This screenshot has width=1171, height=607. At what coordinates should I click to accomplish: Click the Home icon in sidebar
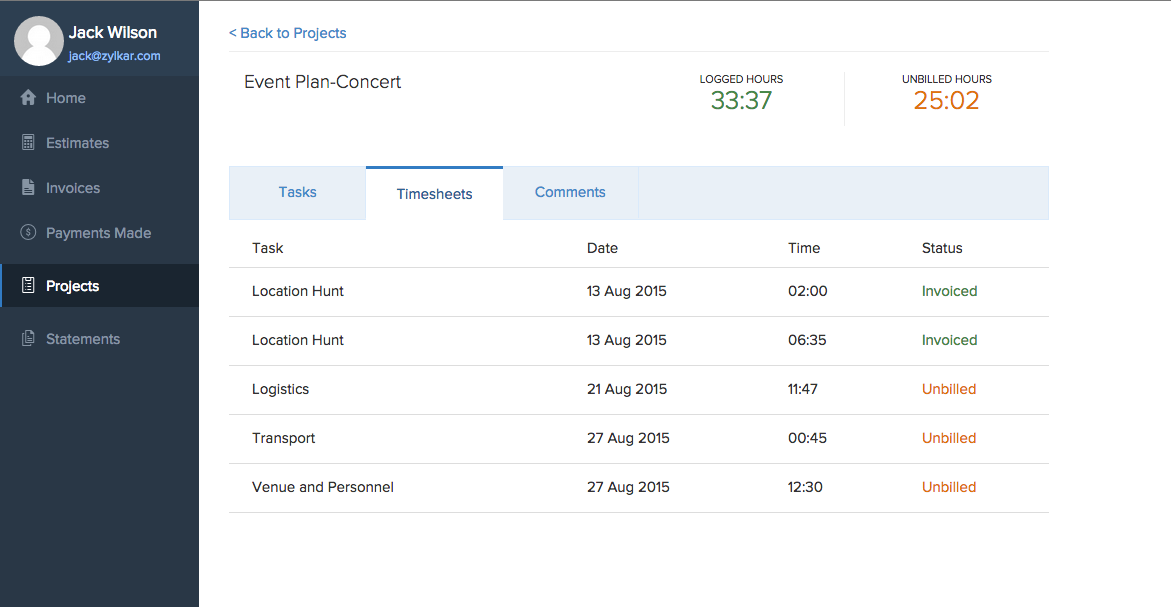pos(28,98)
